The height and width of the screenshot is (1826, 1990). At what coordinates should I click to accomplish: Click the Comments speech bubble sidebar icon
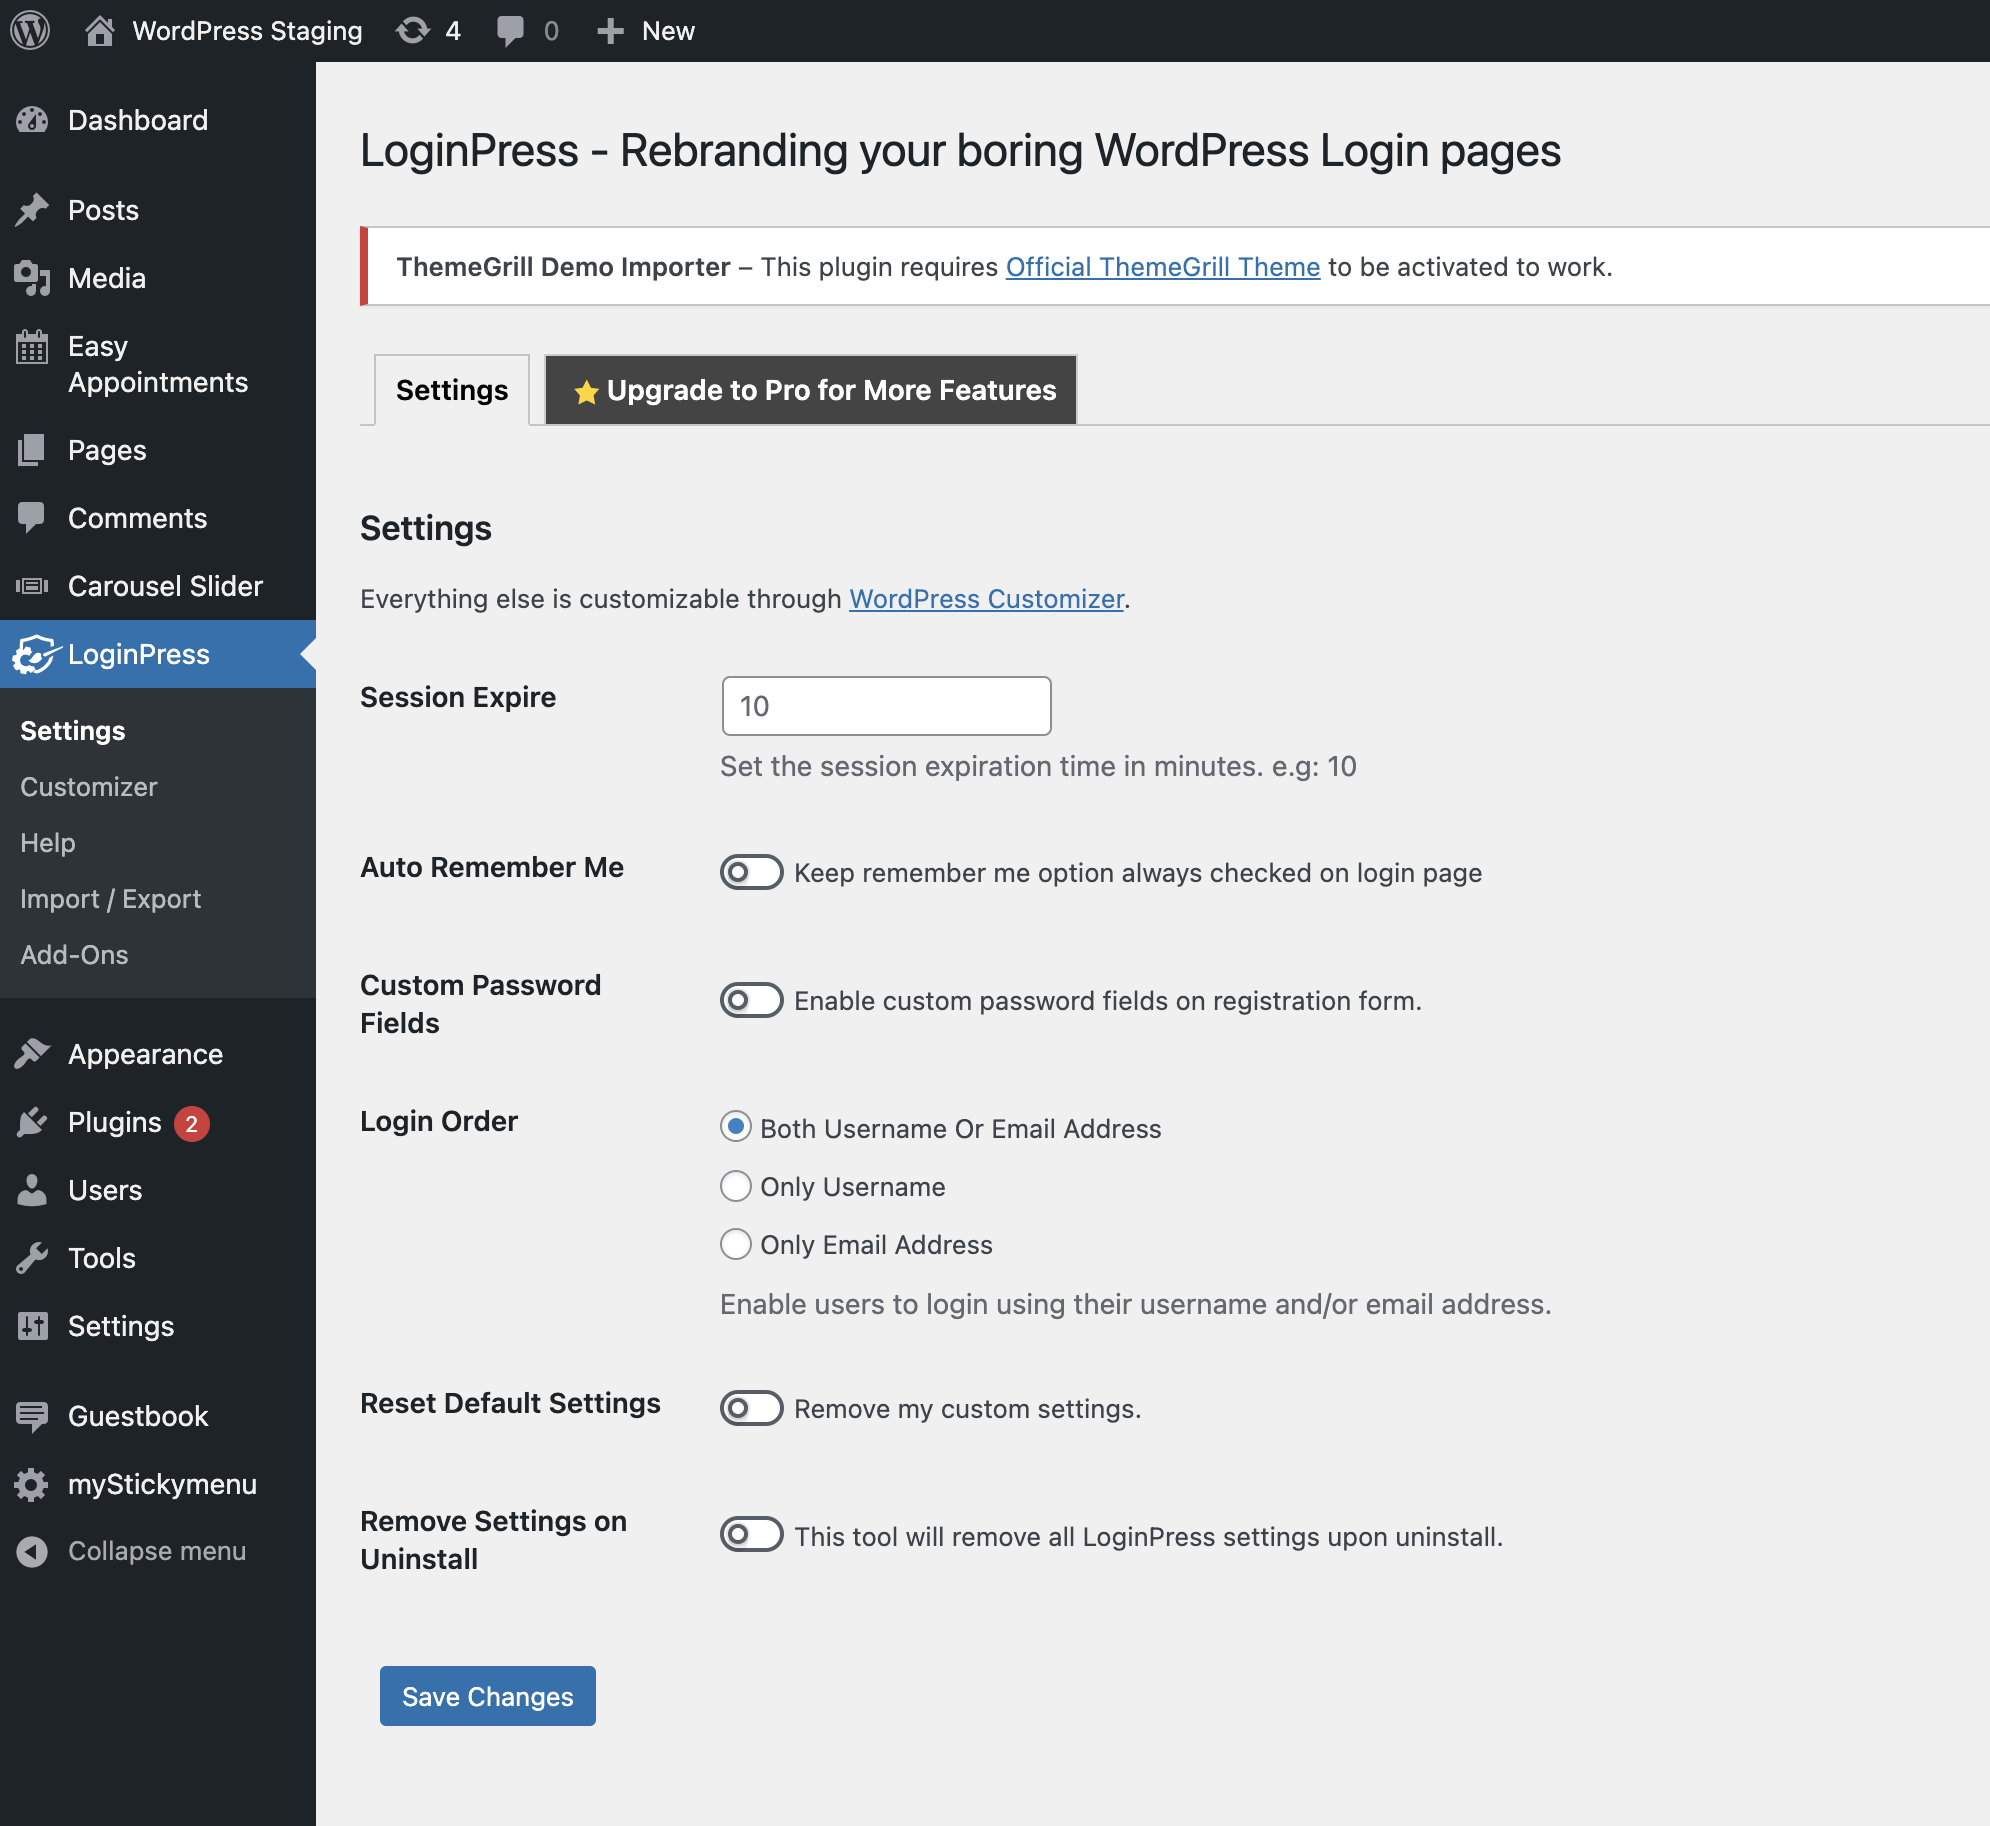click(32, 518)
